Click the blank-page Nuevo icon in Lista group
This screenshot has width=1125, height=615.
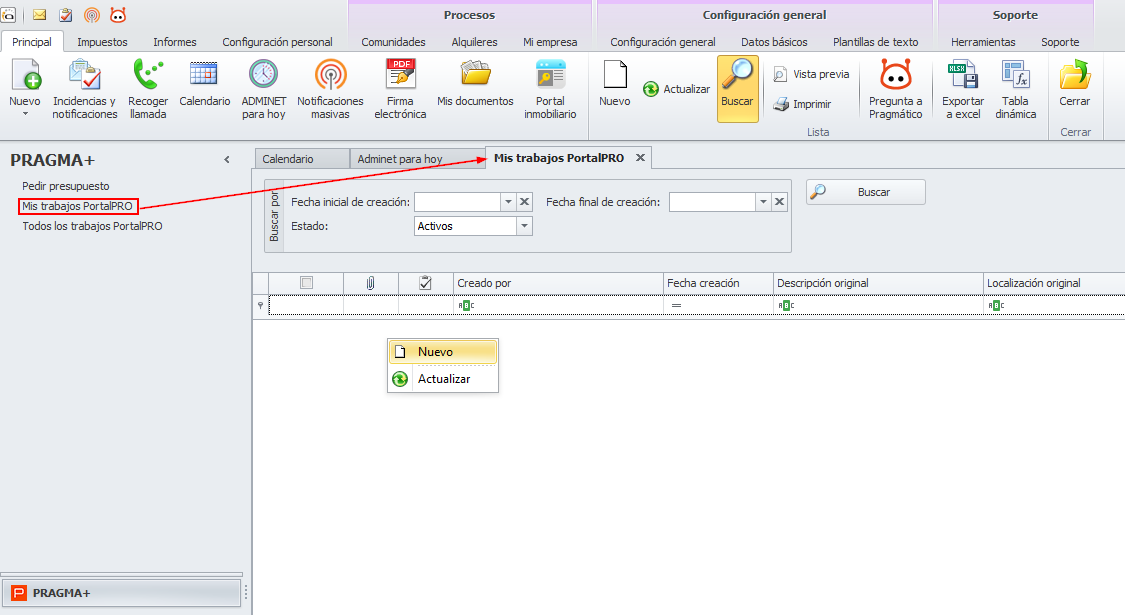click(615, 75)
